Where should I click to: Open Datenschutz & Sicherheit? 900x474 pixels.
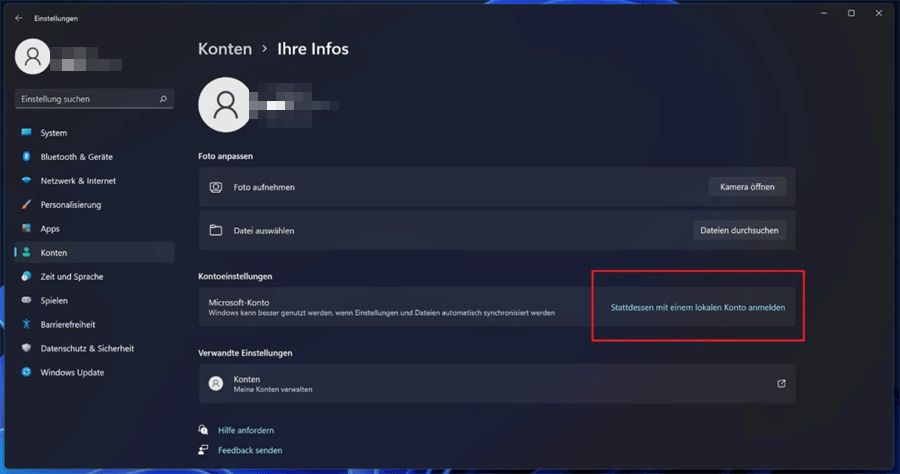click(94, 348)
